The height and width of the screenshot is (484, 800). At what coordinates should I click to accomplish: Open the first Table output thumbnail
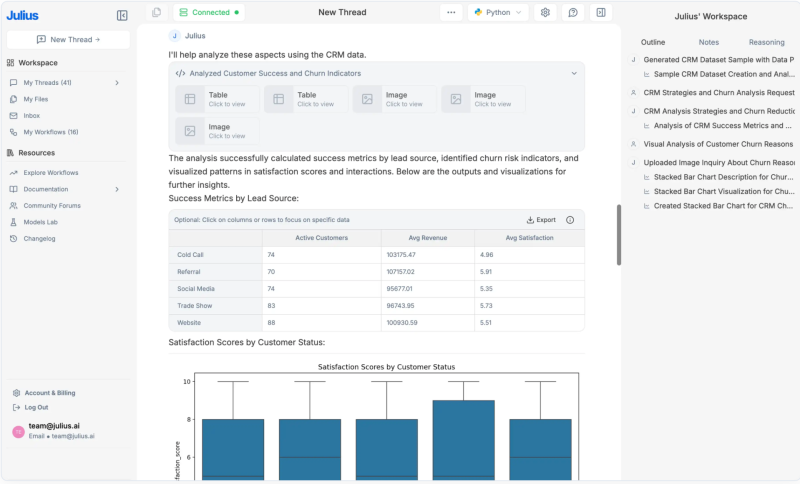point(217,99)
